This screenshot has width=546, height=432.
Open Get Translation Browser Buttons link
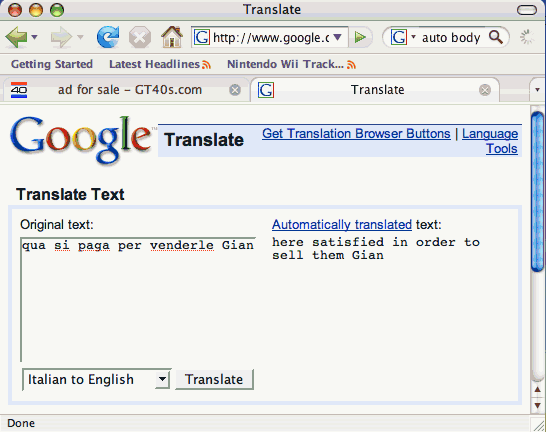356,134
